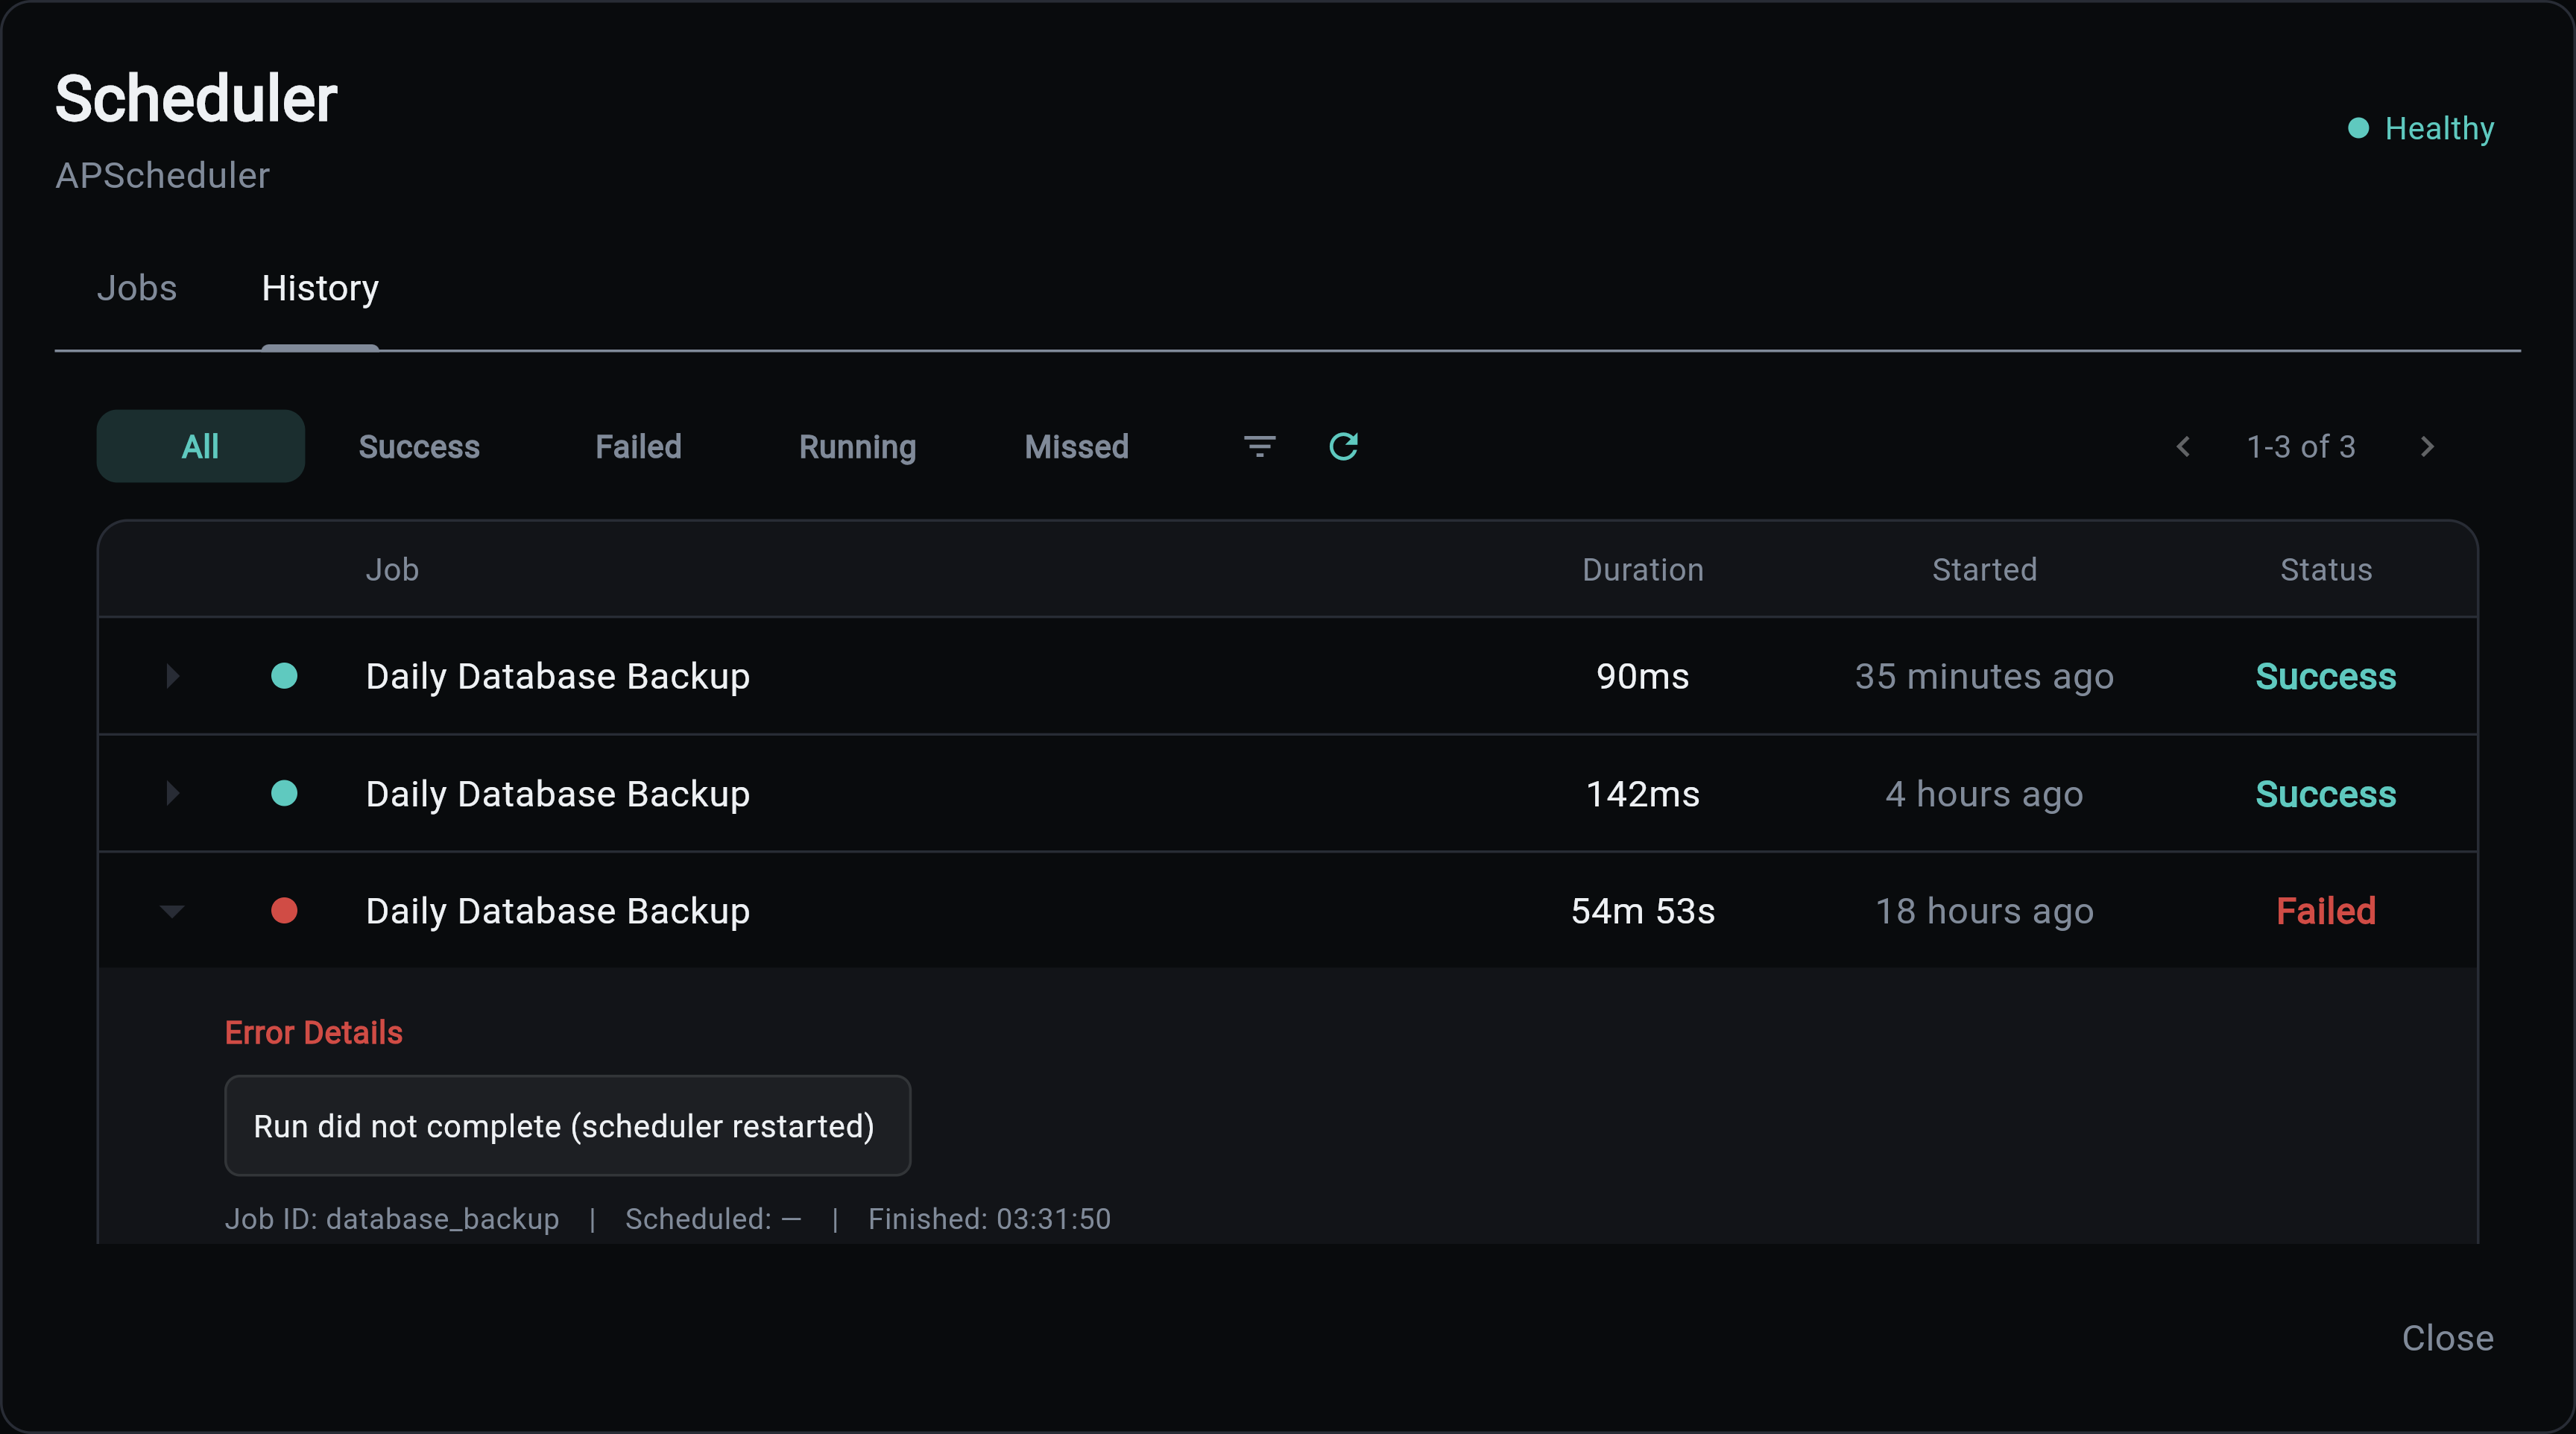The width and height of the screenshot is (2576, 1434).
Task: Filter history by Missed runs
Action: pyautogui.click(x=1076, y=446)
